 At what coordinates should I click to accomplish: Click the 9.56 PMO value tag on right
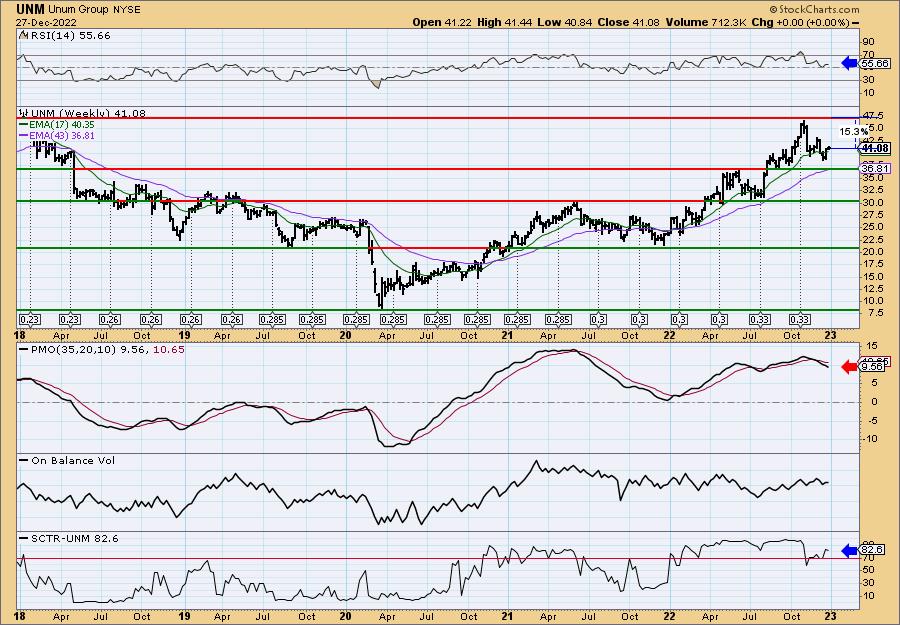click(872, 367)
